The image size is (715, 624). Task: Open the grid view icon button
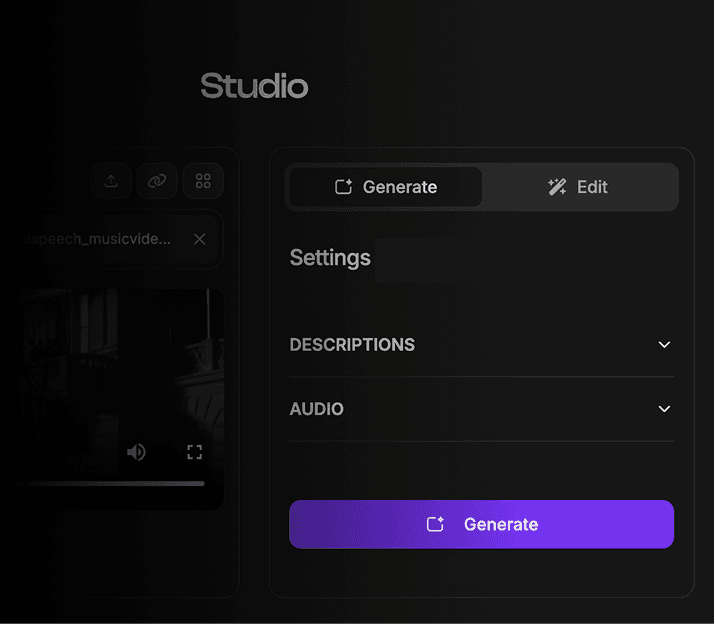pos(203,181)
